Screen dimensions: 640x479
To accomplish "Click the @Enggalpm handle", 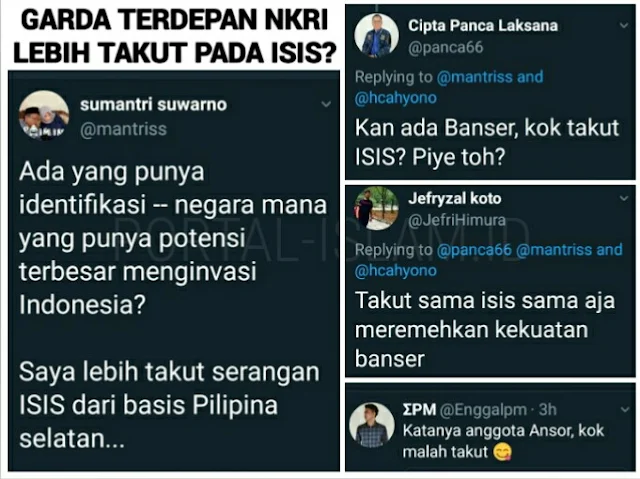I will coord(483,410).
